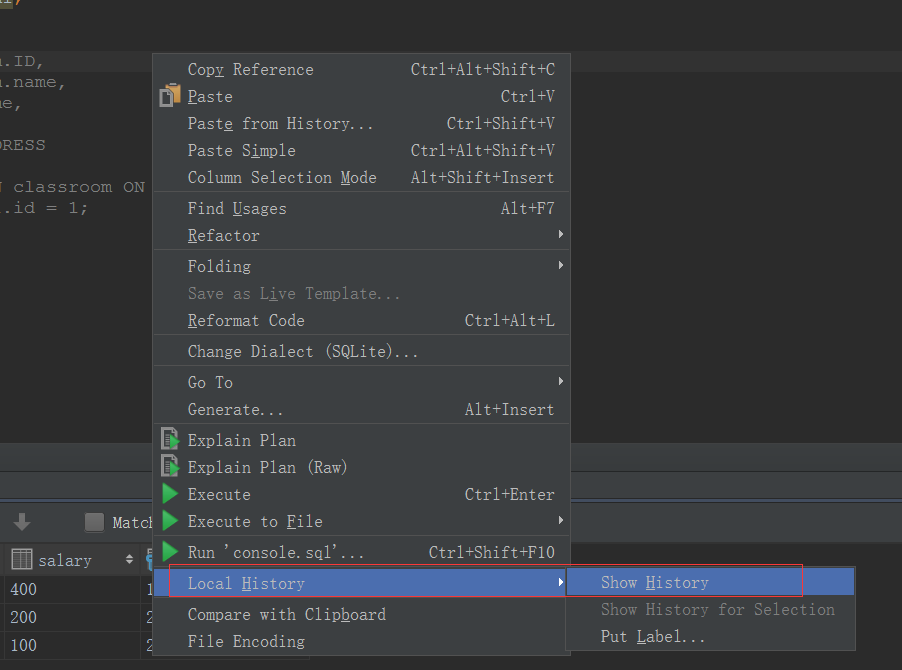Expand the Go To submenu arrow
This screenshot has width=902, height=670.
[x=561, y=381]
